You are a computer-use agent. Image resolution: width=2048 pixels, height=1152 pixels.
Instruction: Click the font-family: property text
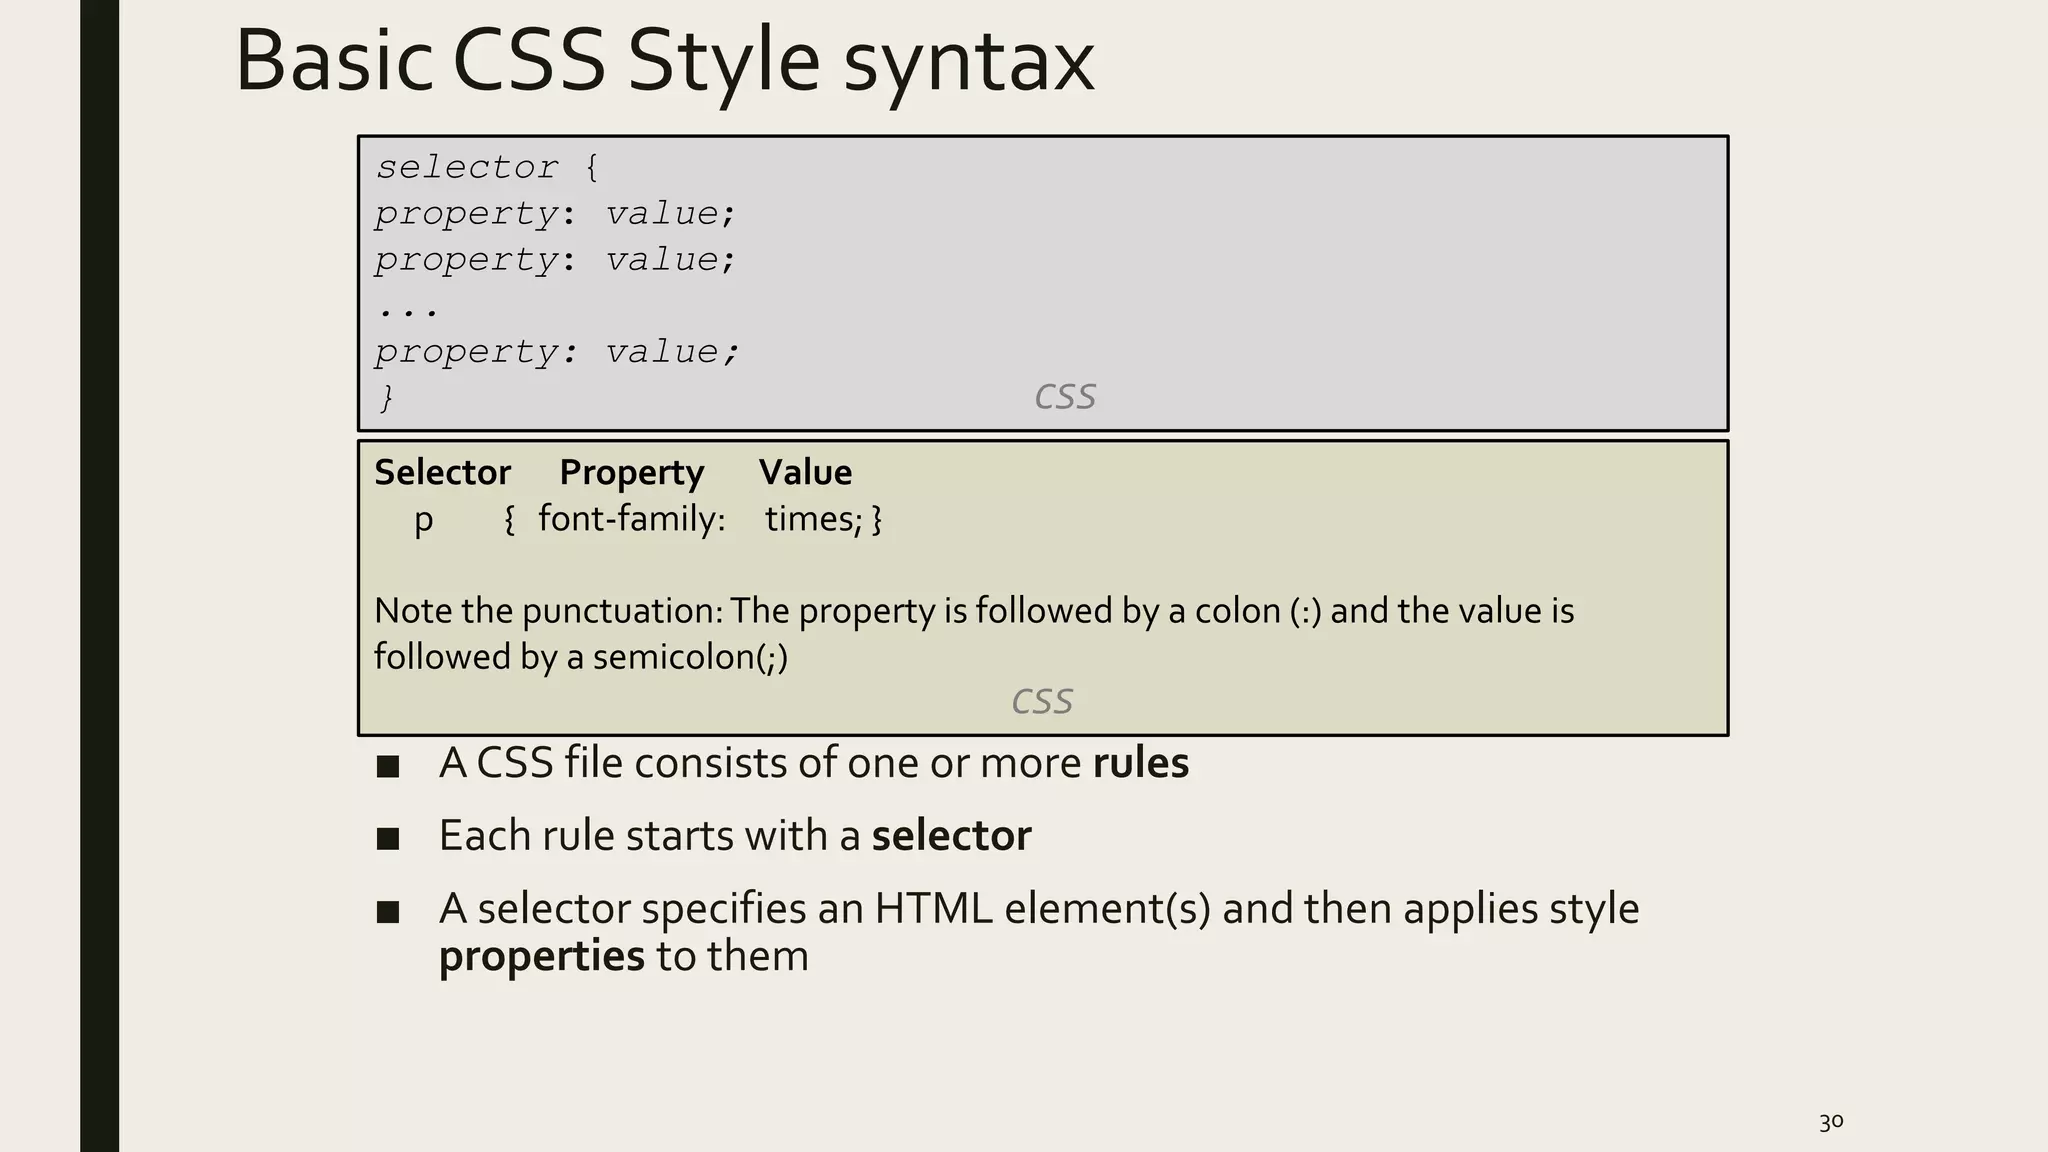[631, 519]
